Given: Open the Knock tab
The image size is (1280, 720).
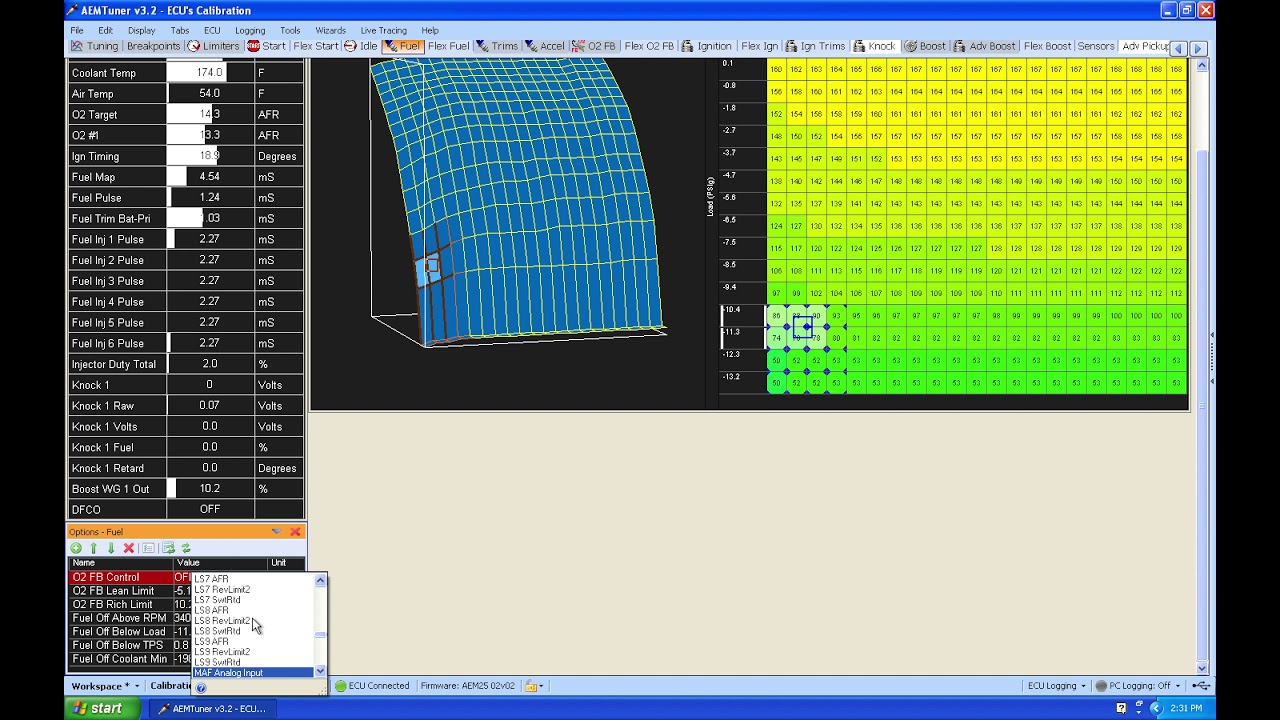Looking at the screenshot, I should point(874,46).
